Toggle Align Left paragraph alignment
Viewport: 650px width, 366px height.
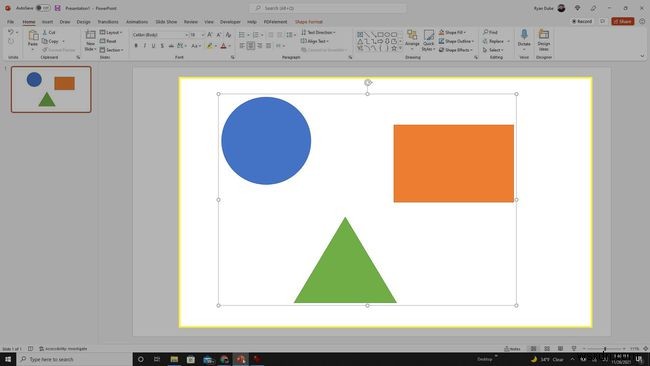[x=242, y=46]
